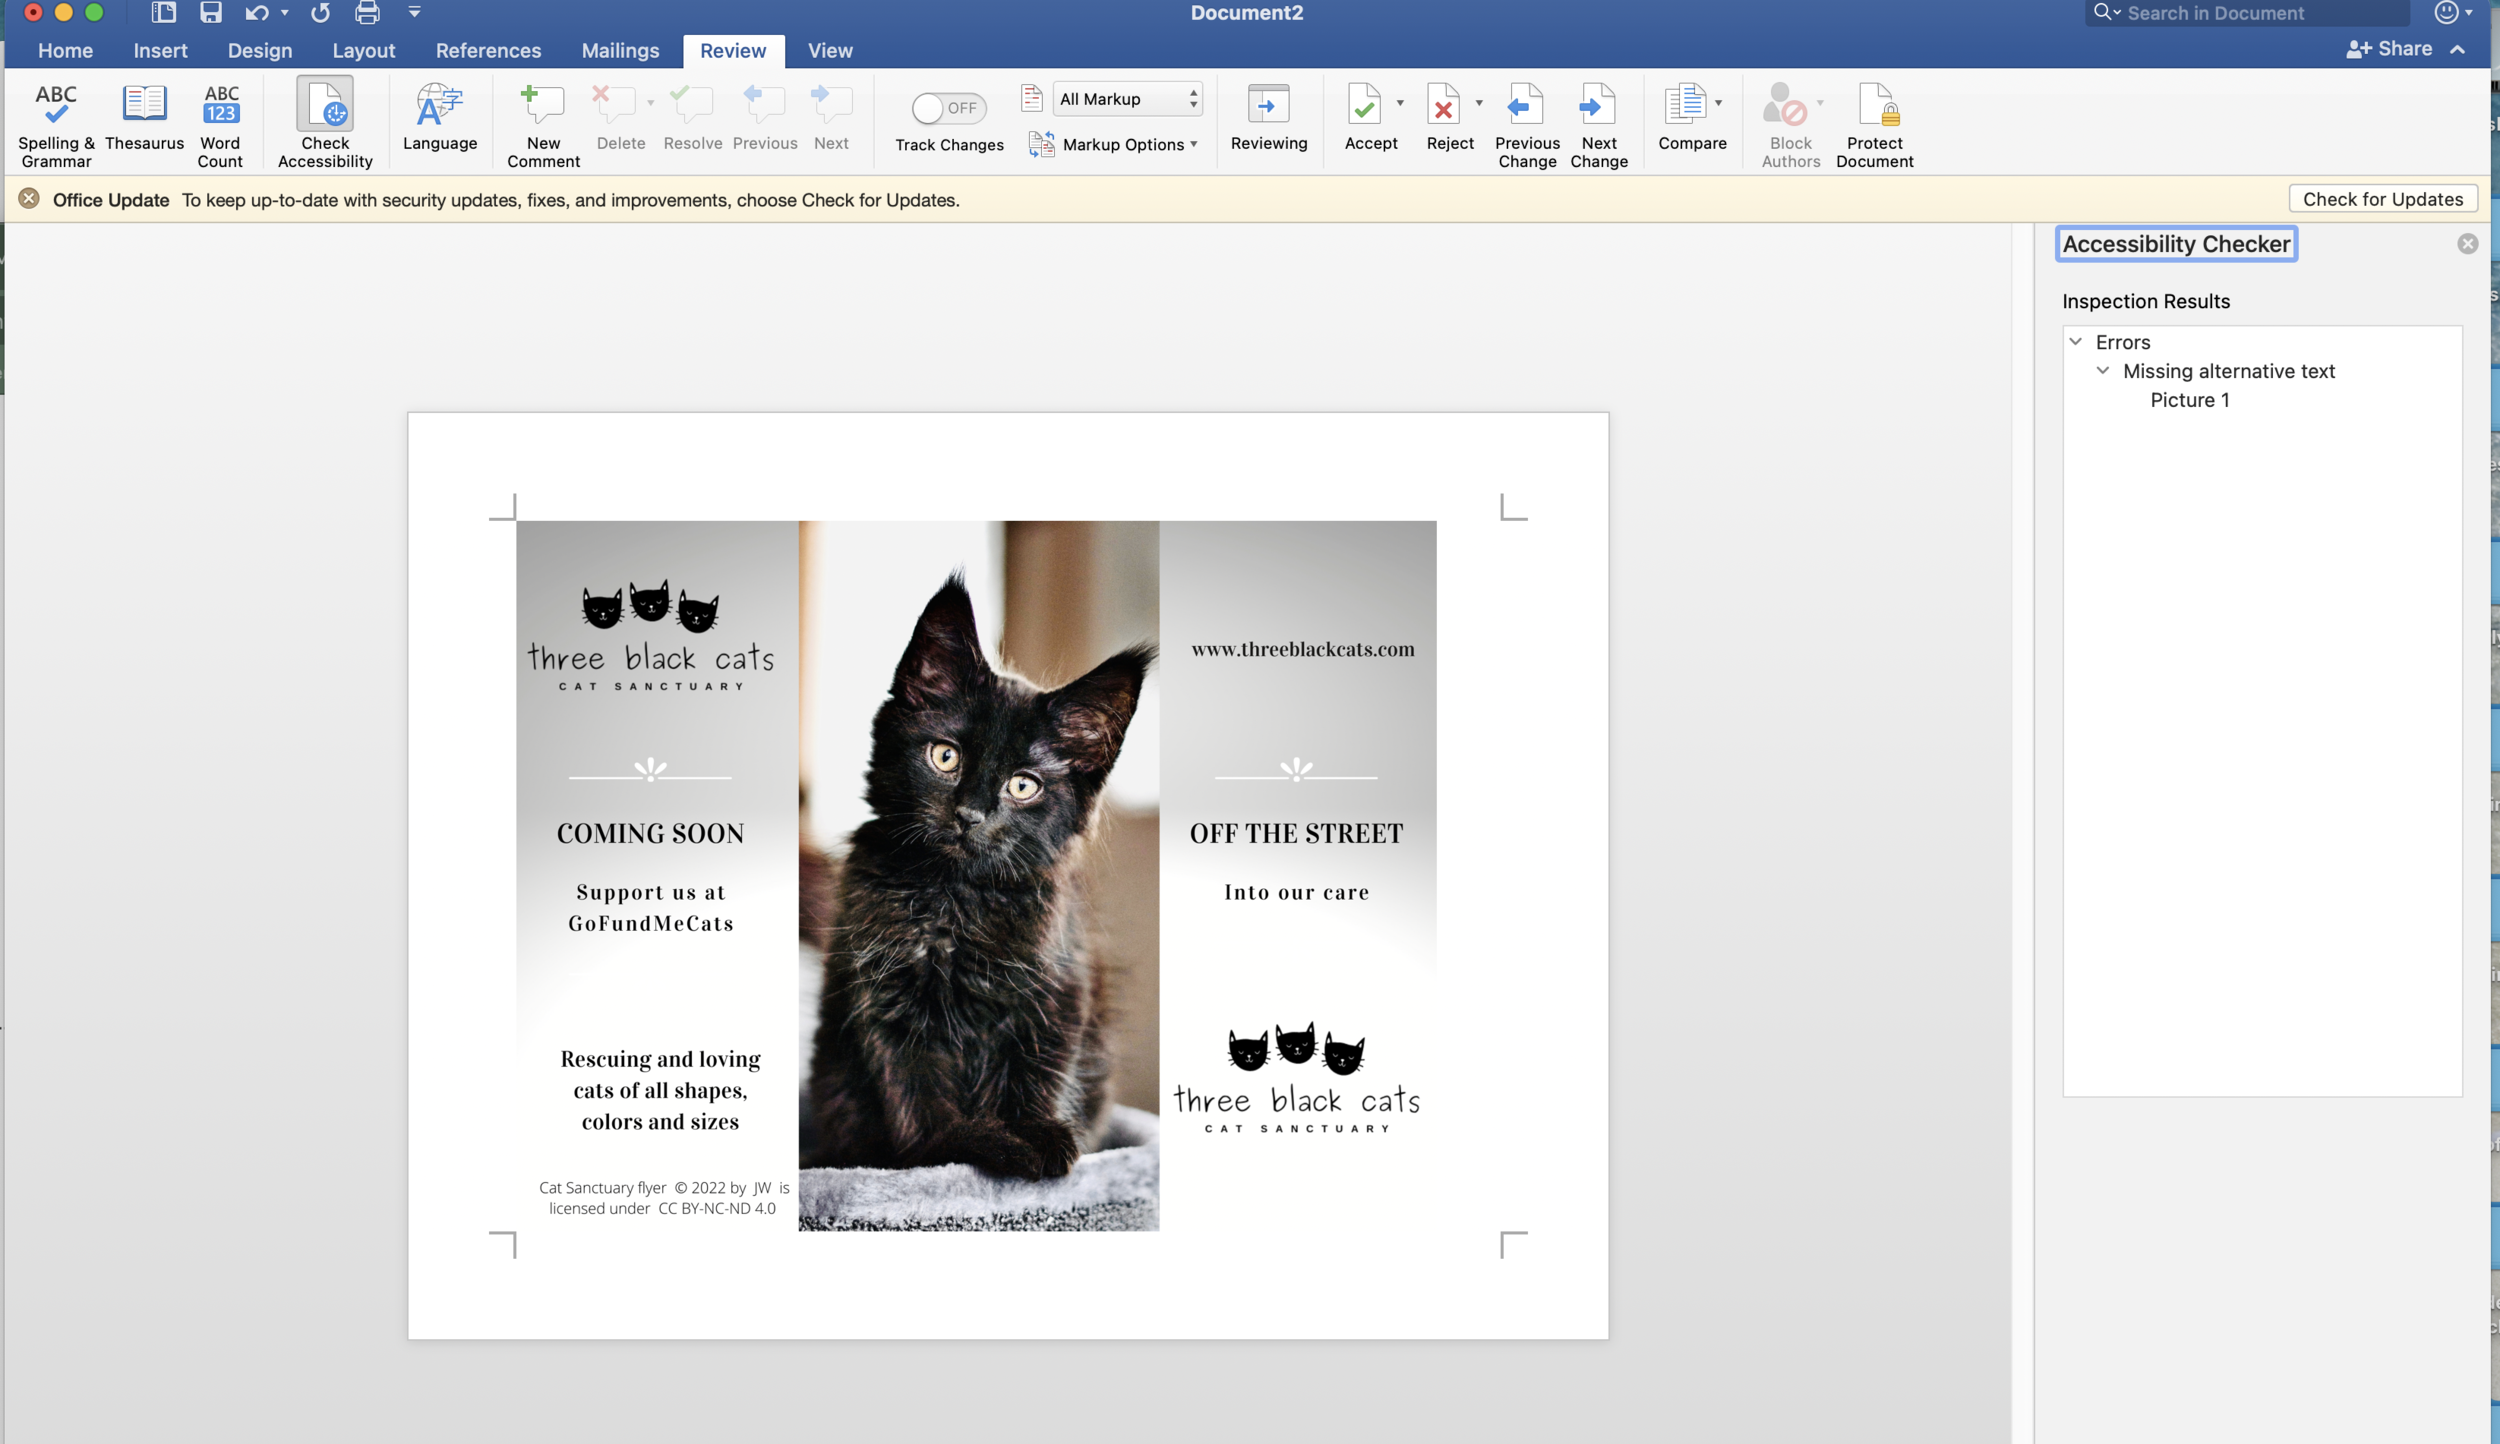Switch to the References tab
The image size is (2500, 1444).
488,50
